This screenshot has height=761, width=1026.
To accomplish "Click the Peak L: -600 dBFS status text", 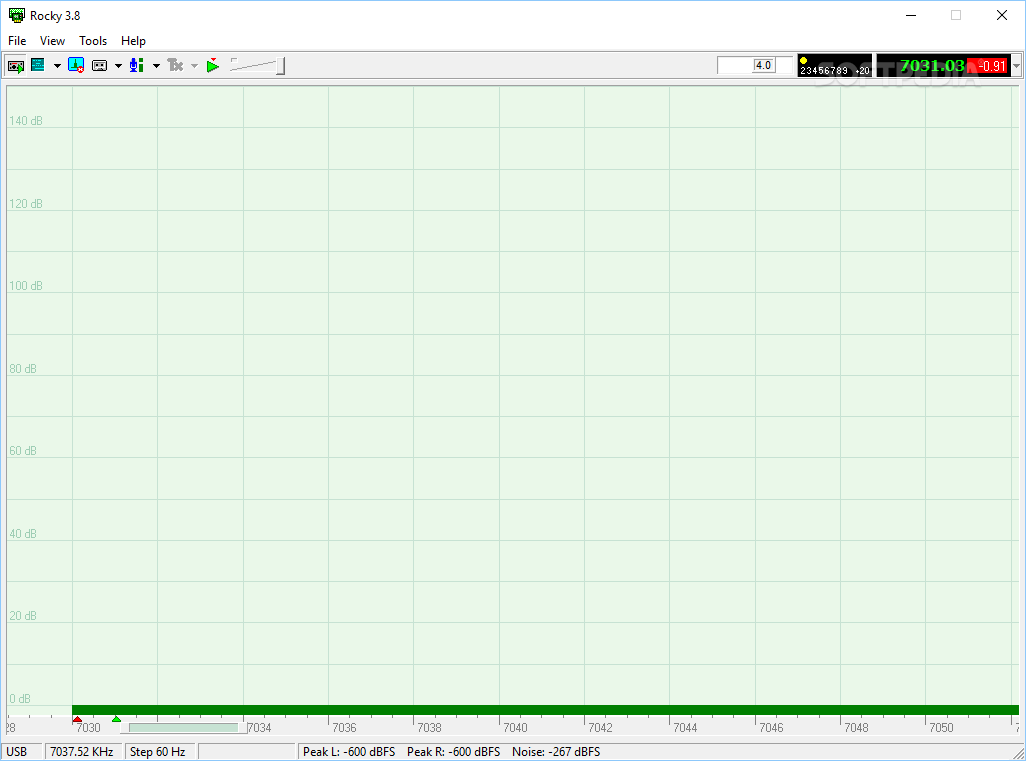I will [x=349, y=752].
